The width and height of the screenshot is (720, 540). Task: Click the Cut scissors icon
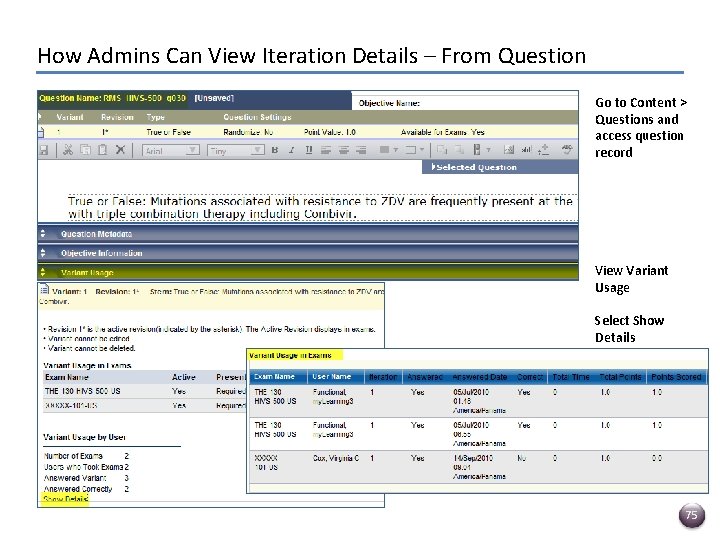click(x=68, y=150)
